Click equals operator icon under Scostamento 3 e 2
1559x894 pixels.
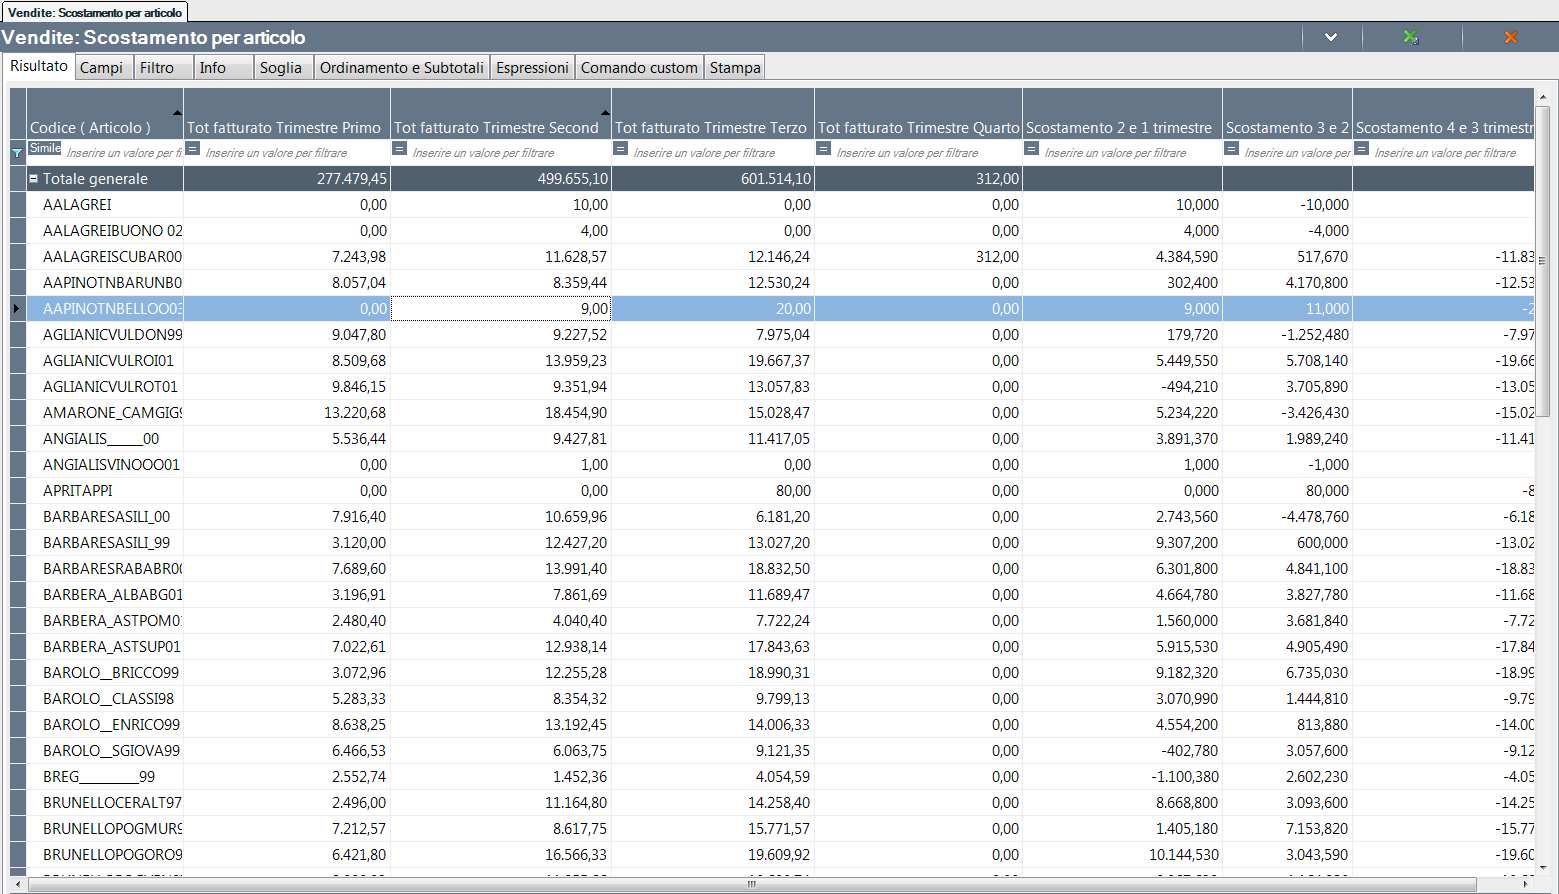[1232, 149]
